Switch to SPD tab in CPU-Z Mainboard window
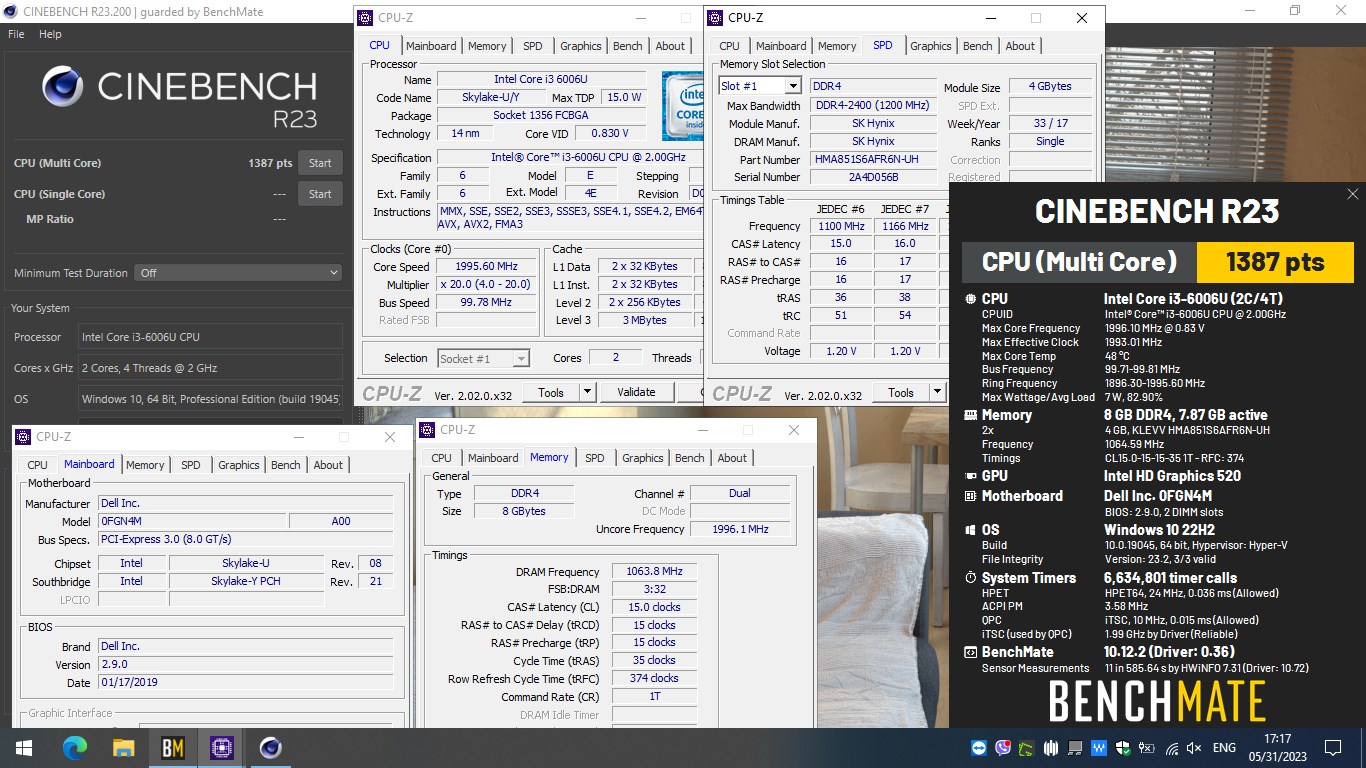 tap(191, 465)
